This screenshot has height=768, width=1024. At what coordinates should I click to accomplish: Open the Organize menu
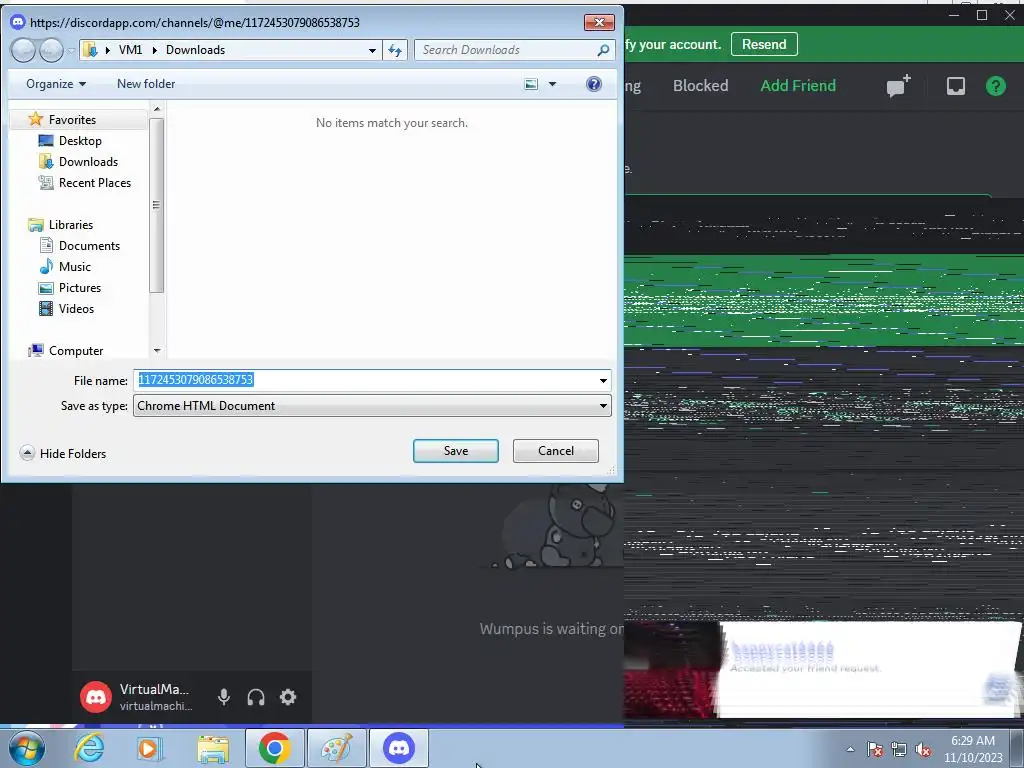click(56, 84)
